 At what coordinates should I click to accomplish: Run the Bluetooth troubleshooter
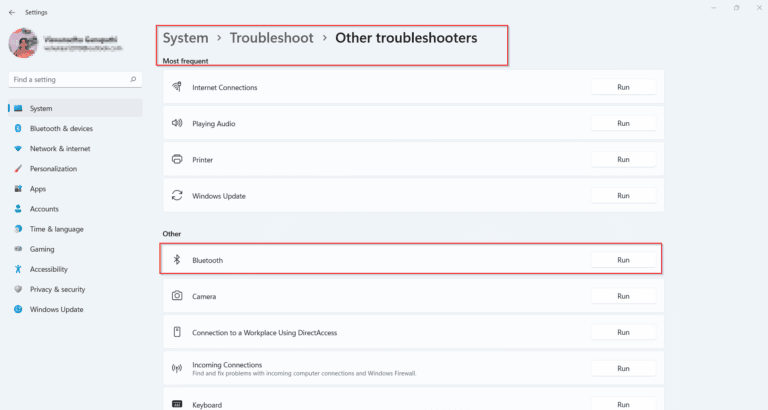pos(622,260)
